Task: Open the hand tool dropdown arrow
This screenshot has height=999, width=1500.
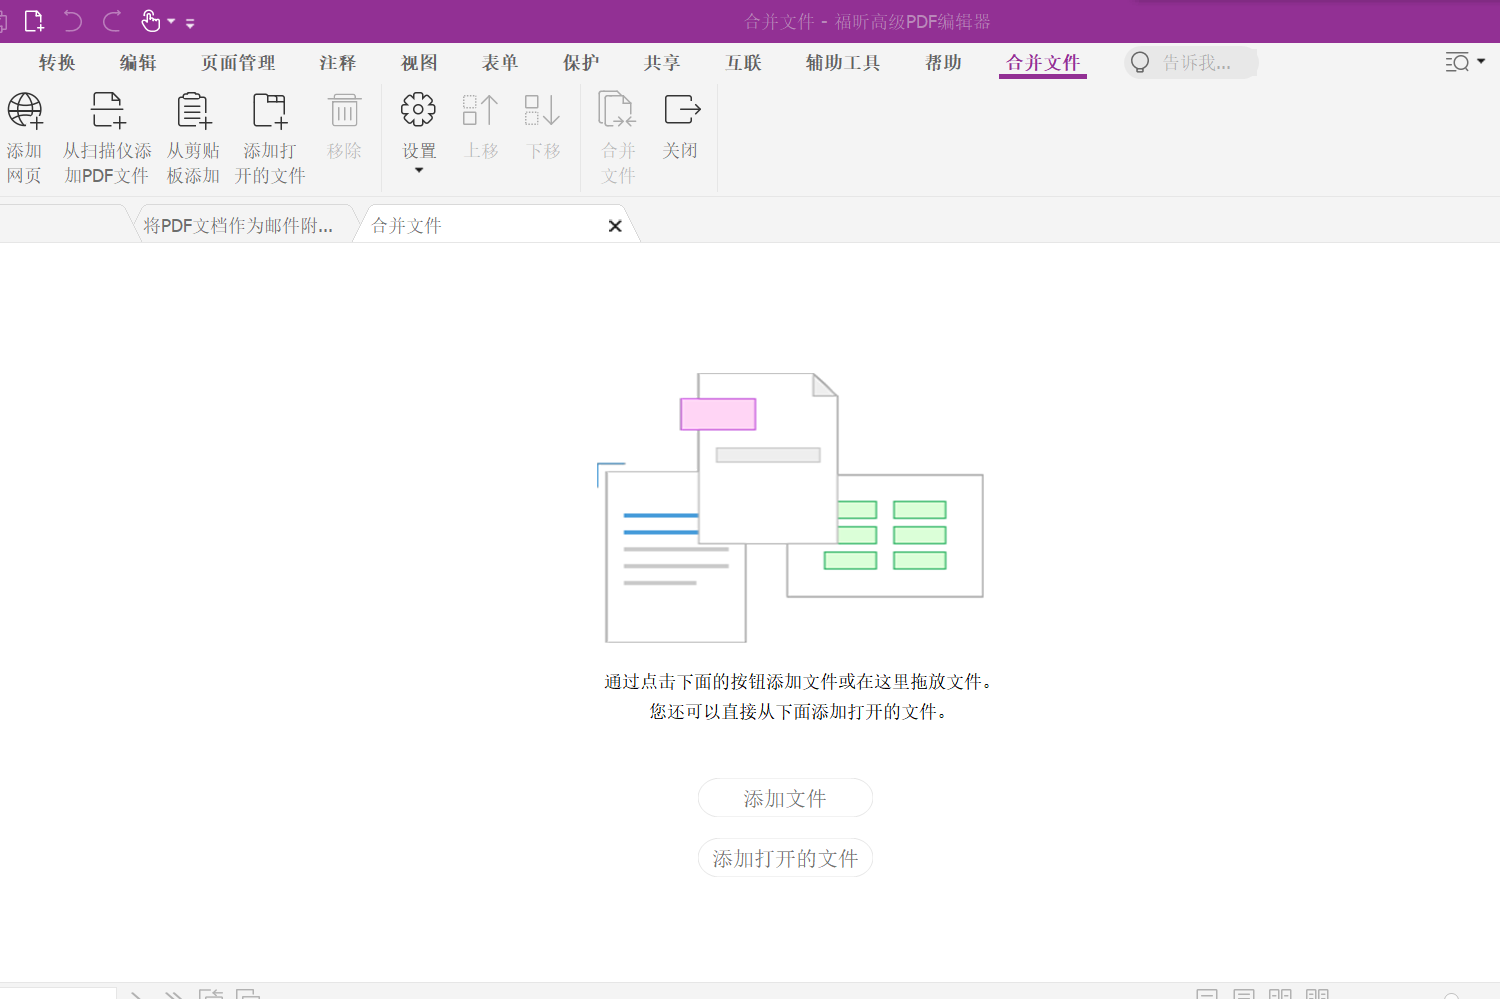Action: click(171, 21)
